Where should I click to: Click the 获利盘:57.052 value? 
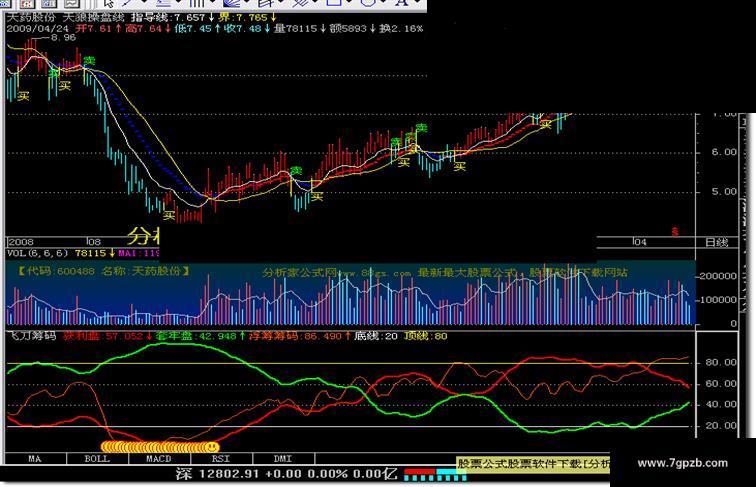103,336
